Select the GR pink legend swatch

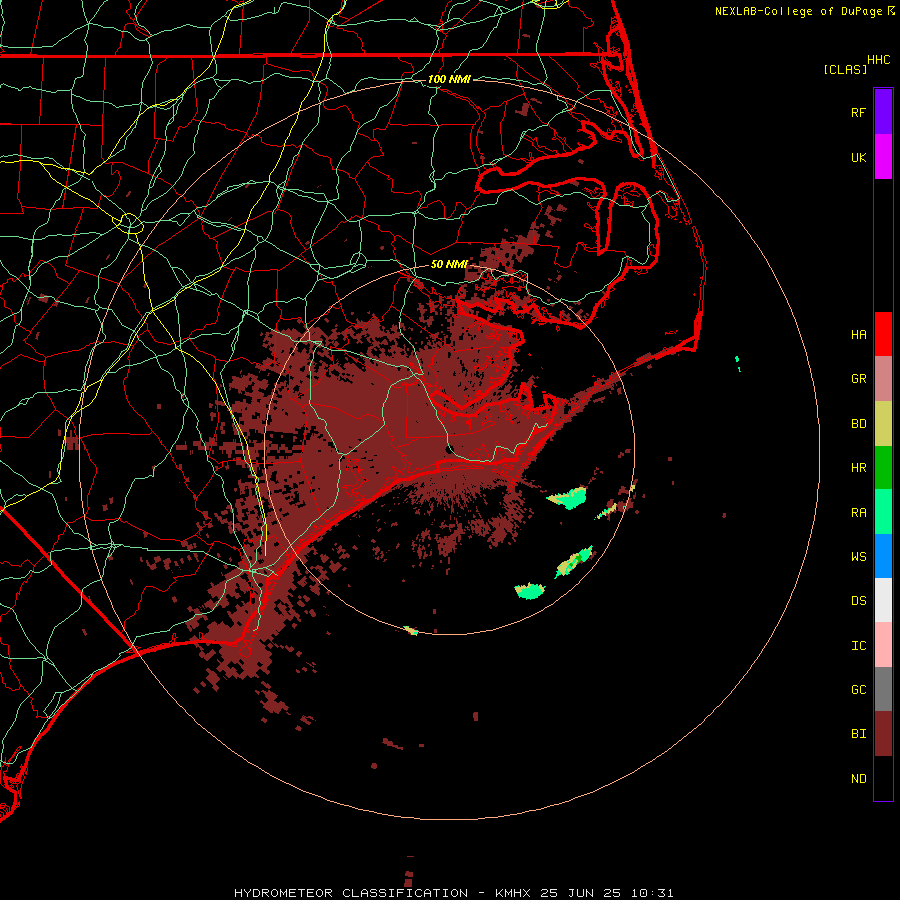883,379
